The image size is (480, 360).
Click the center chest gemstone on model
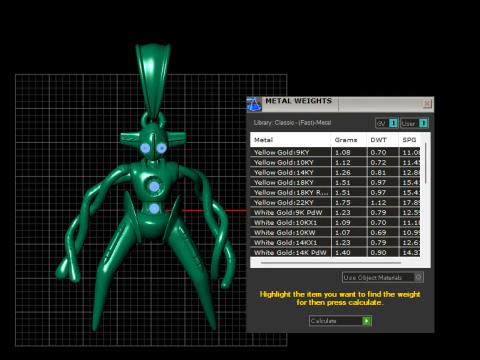tap(154, 187)
